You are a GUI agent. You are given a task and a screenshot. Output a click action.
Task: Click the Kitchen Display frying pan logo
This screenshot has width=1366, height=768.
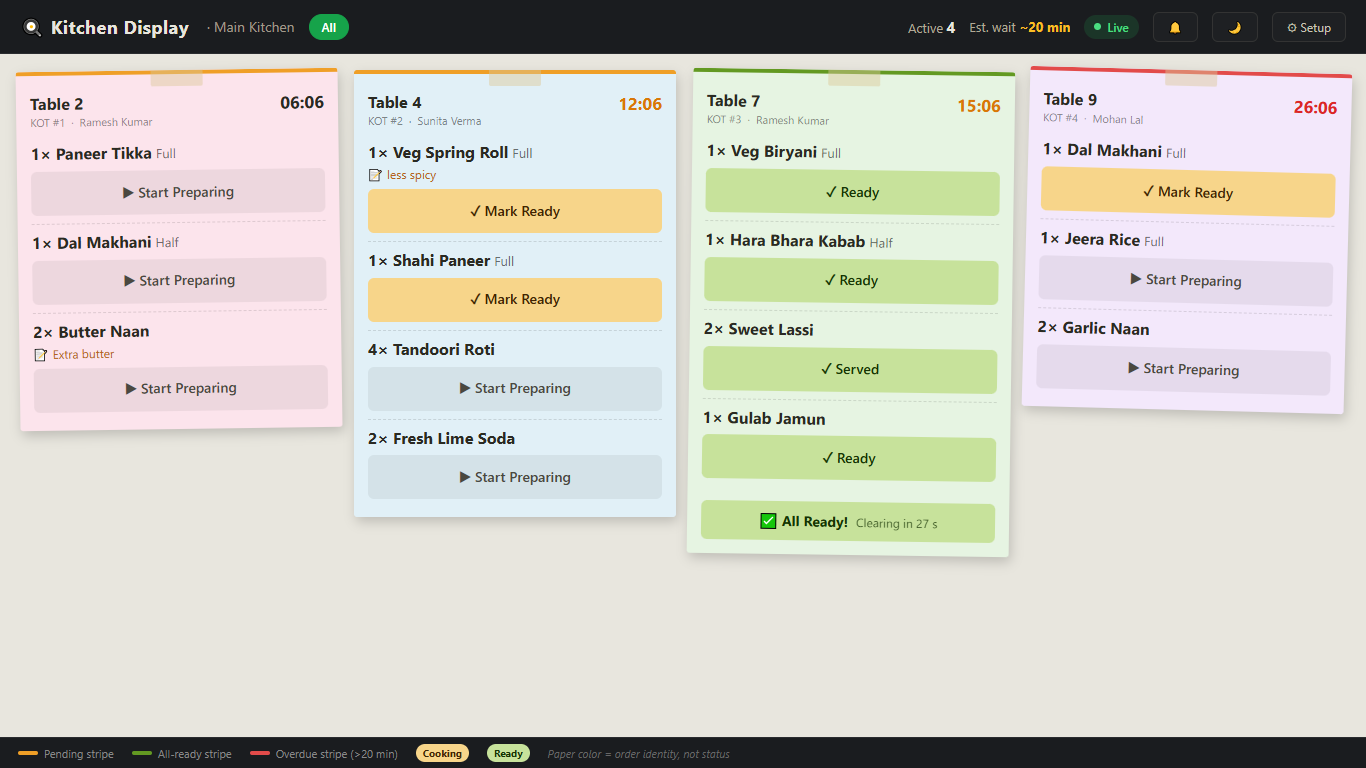[x=32, y=28]
